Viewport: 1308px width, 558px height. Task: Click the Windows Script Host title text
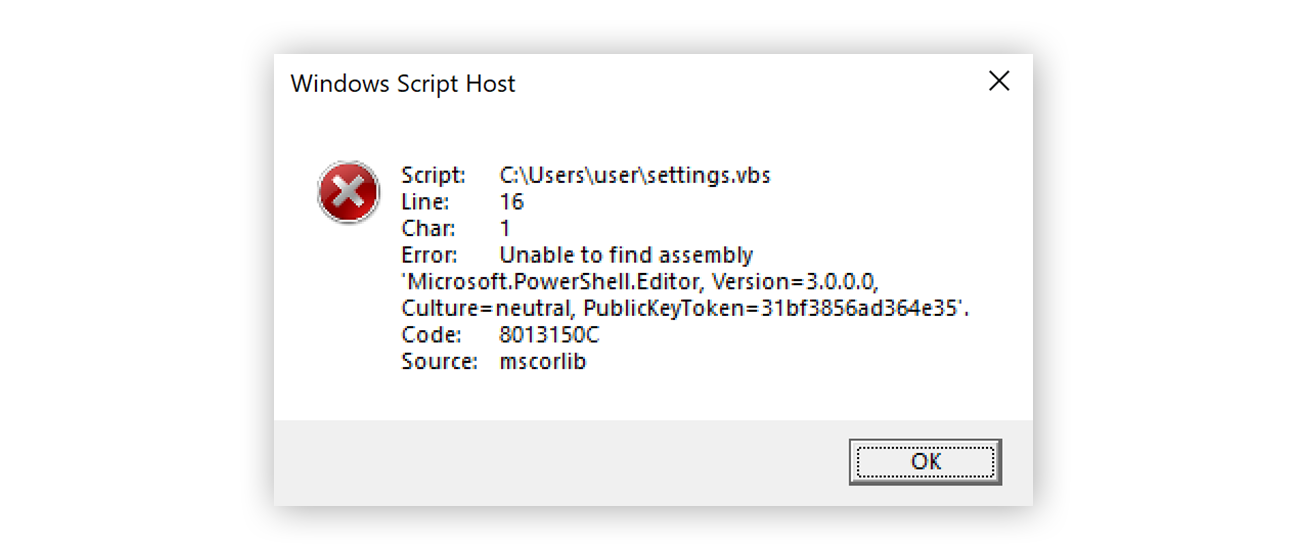point(403,84)
